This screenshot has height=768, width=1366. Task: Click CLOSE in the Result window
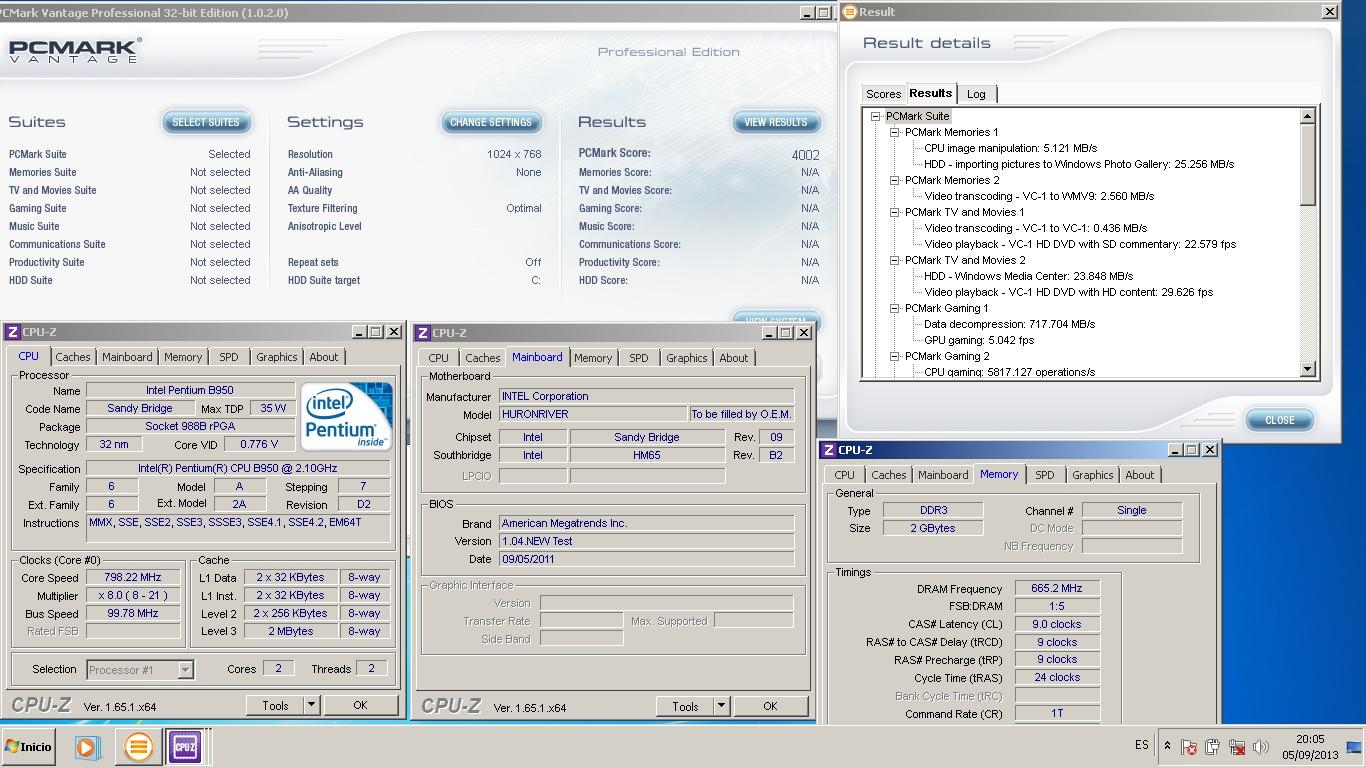pyautogui.click(x=1280, y=420)
